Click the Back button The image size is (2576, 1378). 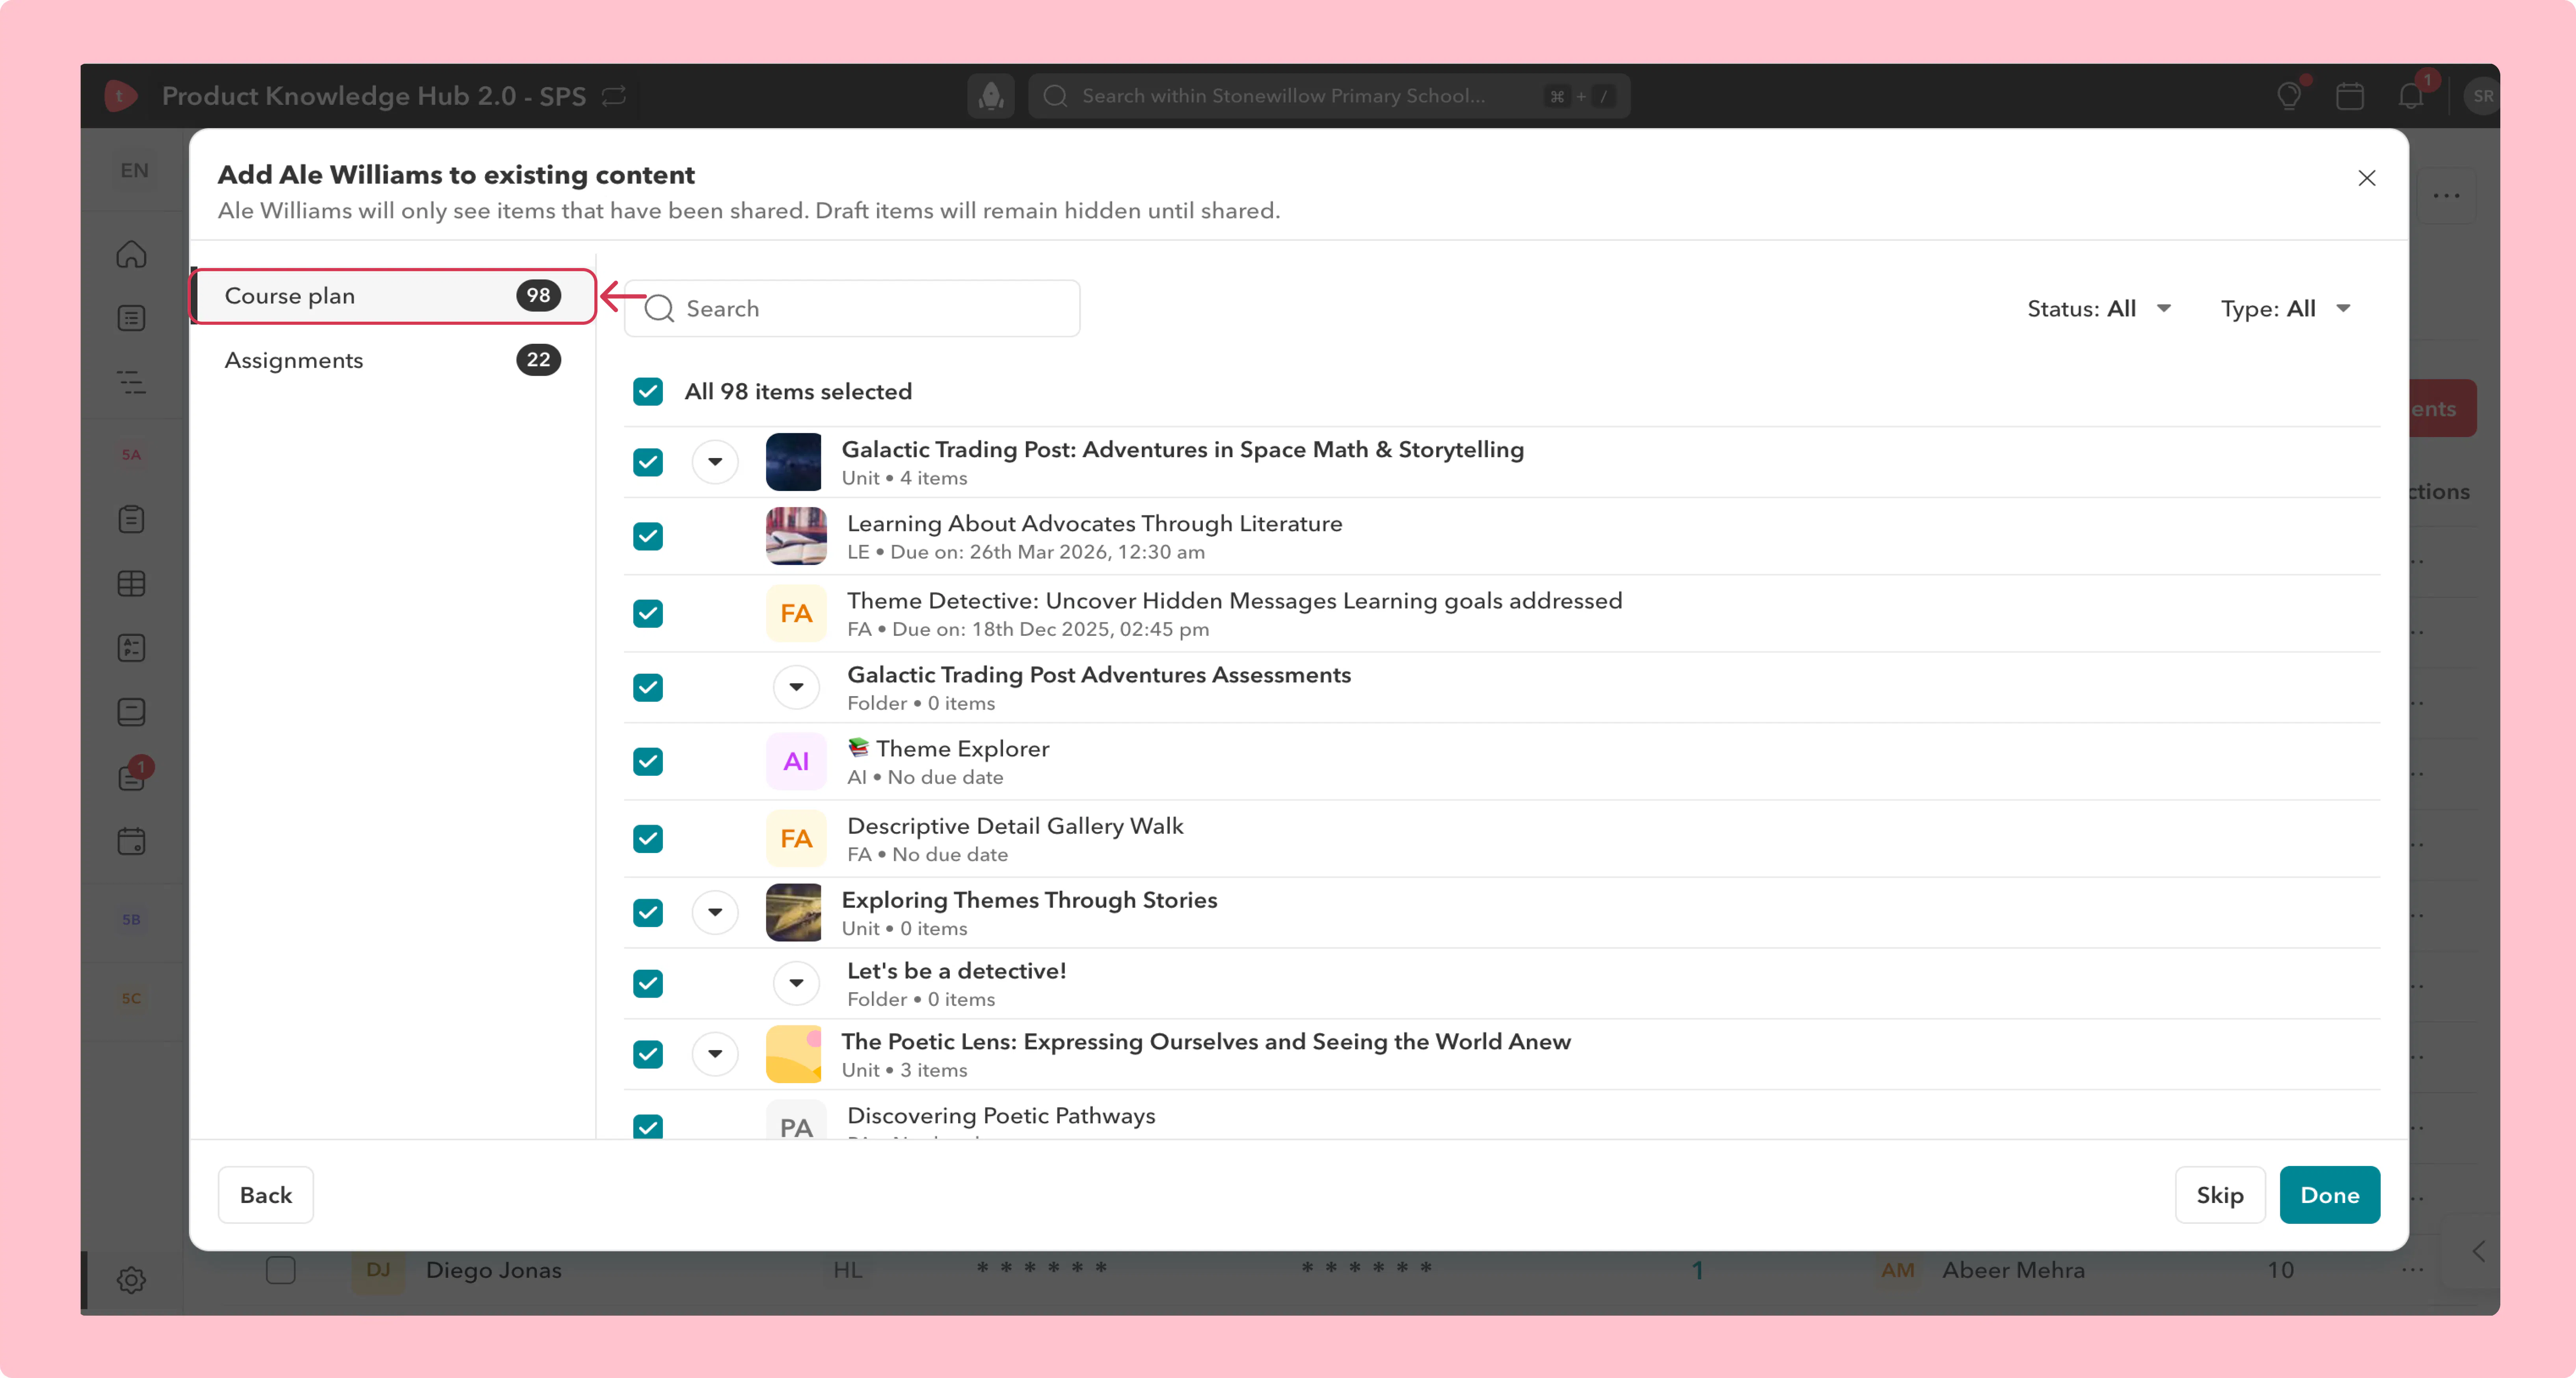tap(266, 1195)
